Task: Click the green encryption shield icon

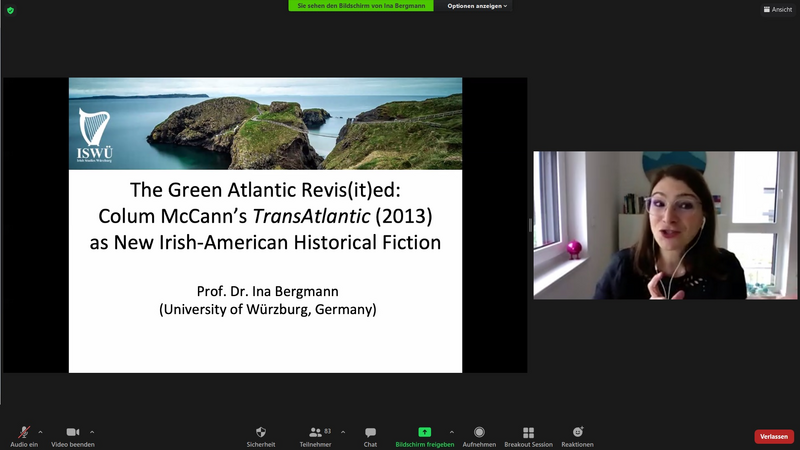Action: tap(10, 9)
